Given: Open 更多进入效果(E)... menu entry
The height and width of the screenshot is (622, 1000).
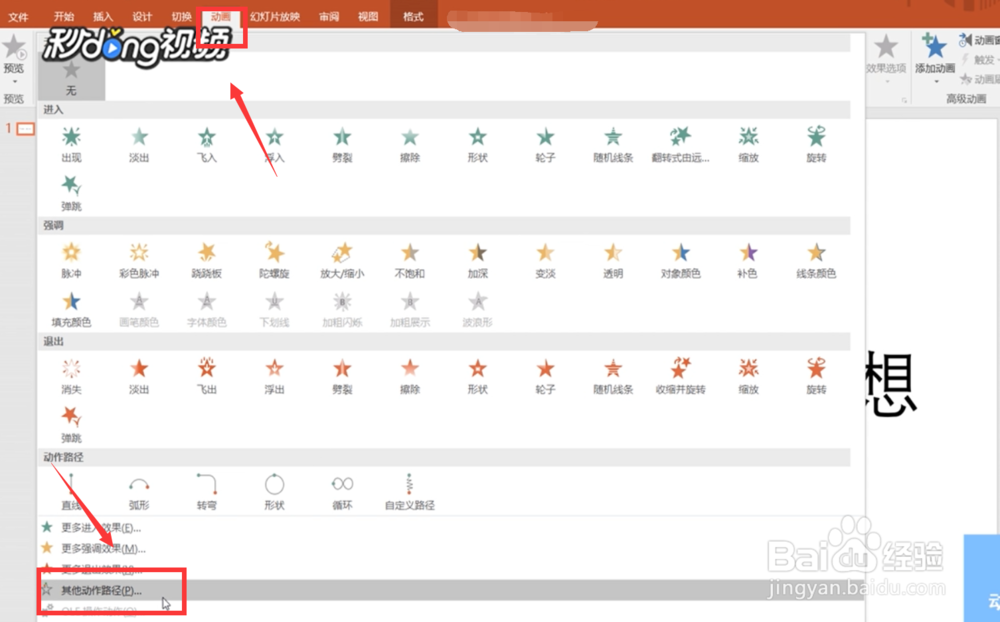Looking at the screenshot, I should click(101, 528).
